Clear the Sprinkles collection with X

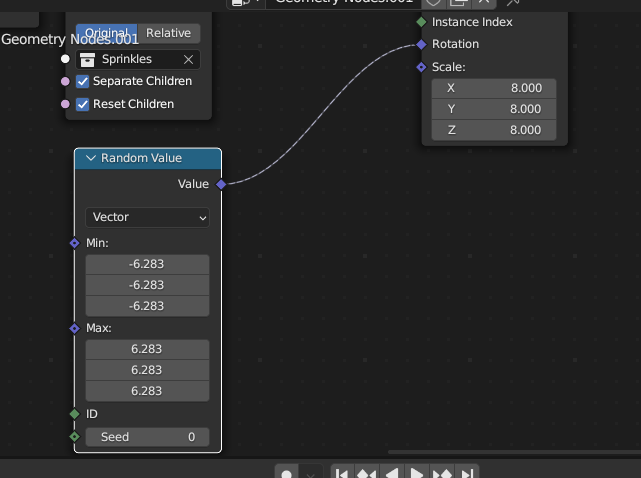click(188, 60)
